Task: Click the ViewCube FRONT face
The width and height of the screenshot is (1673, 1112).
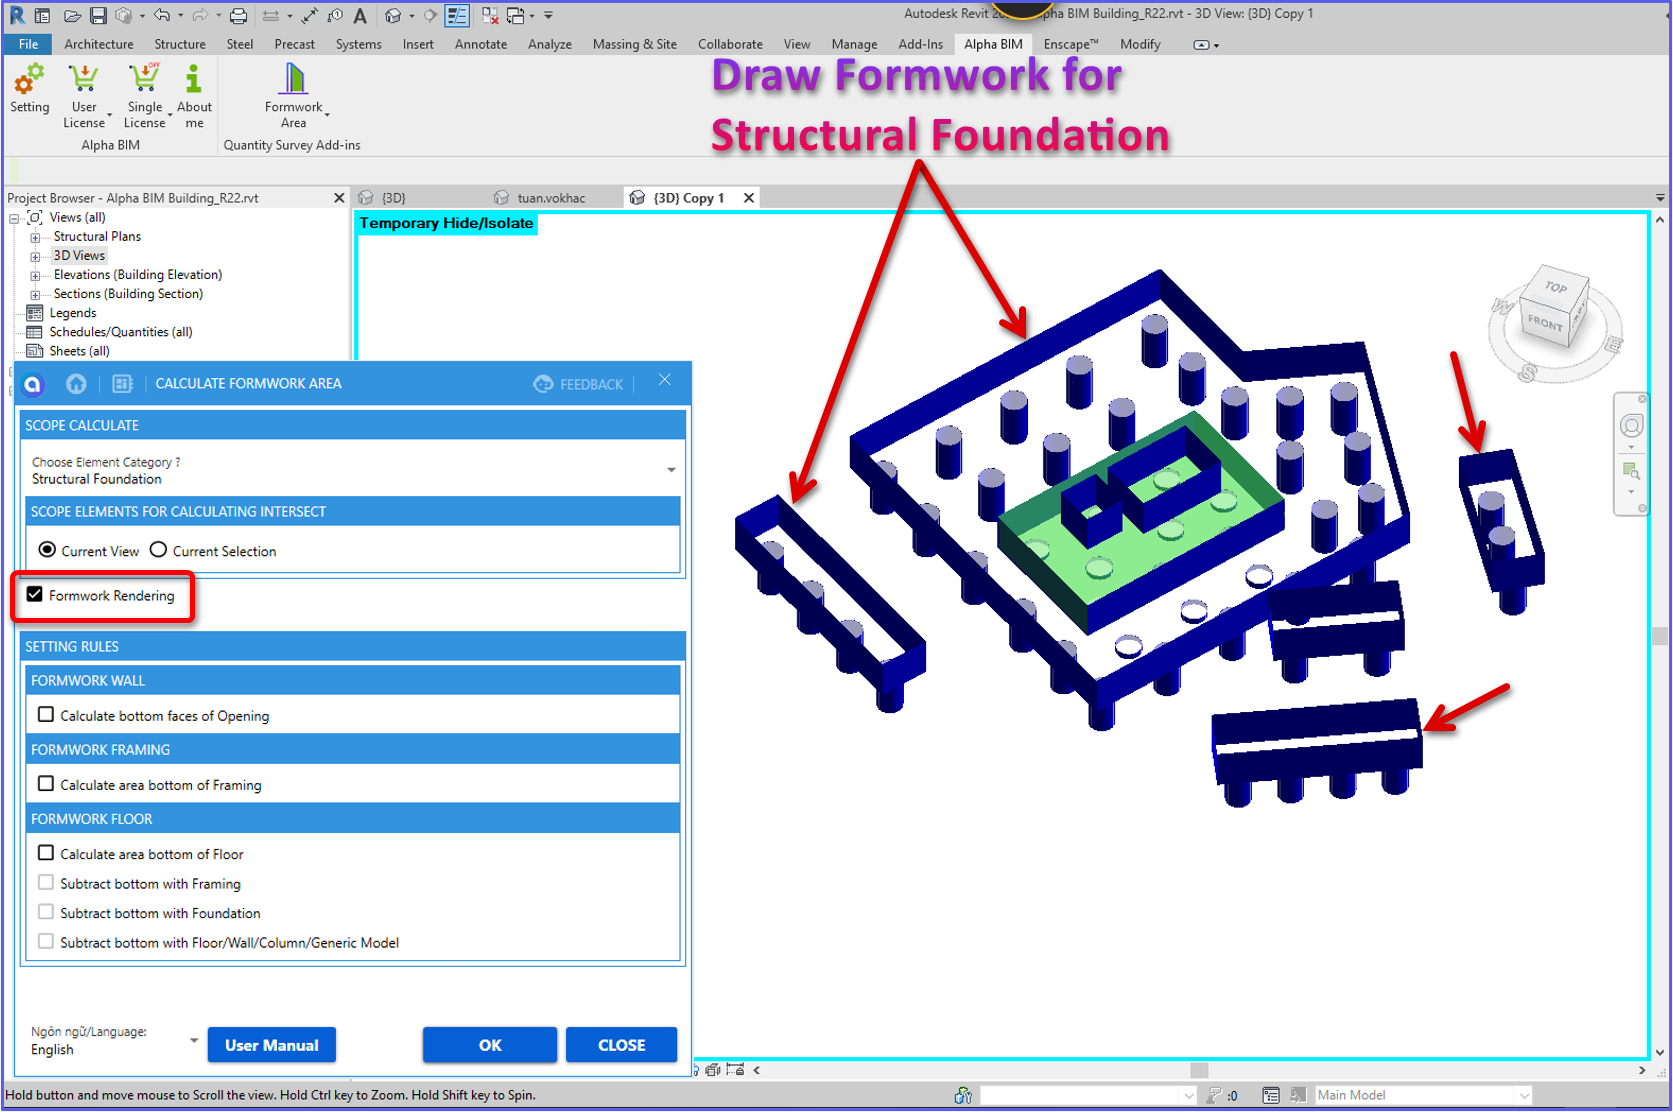Action: 1545,322
